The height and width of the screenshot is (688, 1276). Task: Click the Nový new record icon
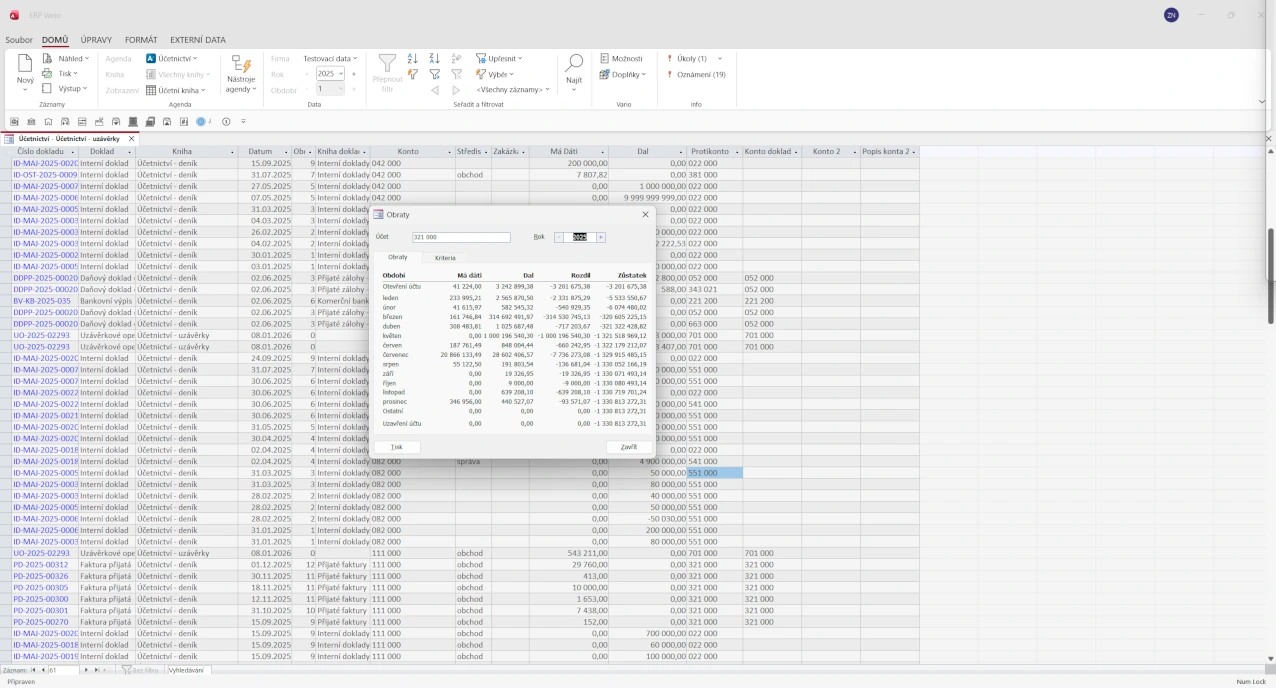click(x=25, y=65)
